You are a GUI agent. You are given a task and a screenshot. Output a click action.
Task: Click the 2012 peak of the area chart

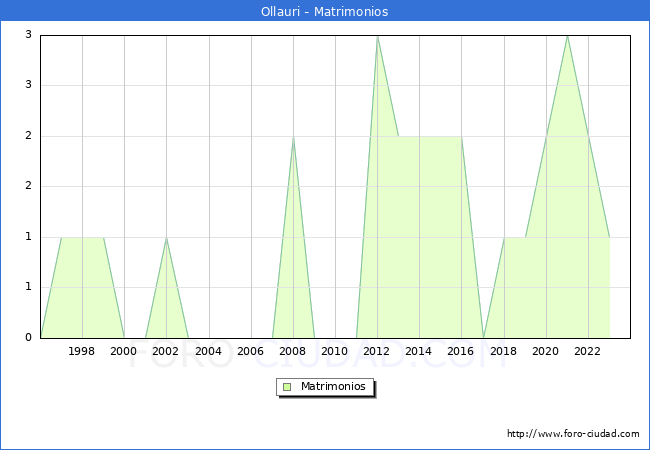tap(377, 37)
